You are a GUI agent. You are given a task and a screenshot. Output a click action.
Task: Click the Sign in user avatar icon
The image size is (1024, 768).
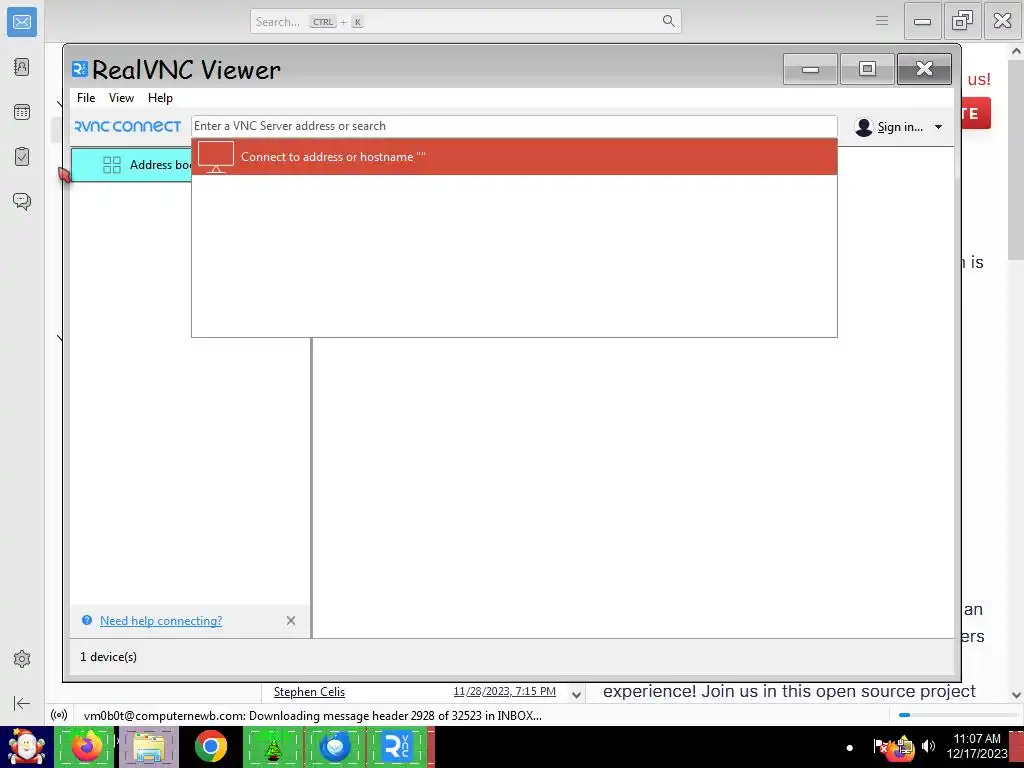pyautogui.click(x=863, y=127)
